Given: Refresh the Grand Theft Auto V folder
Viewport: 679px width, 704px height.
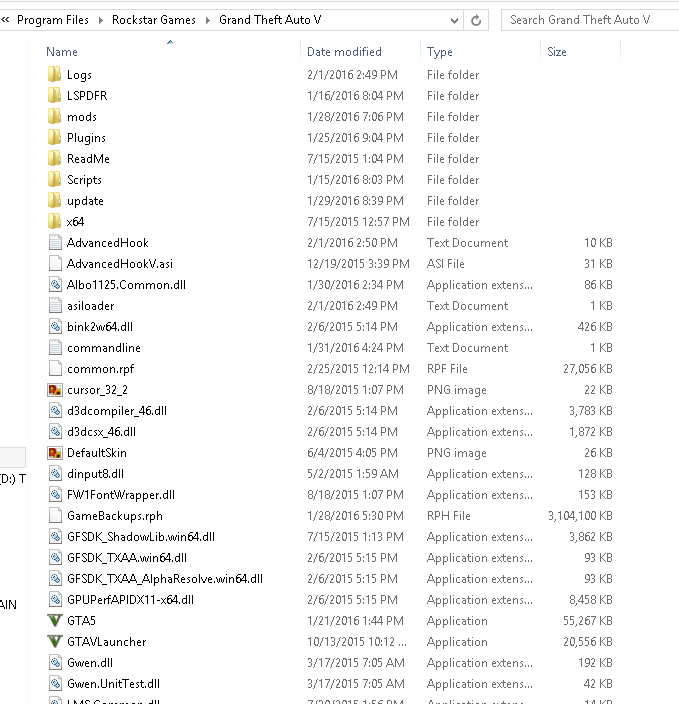Looking at the screenshot, I should pyautogui.click(x=476, y=20).
